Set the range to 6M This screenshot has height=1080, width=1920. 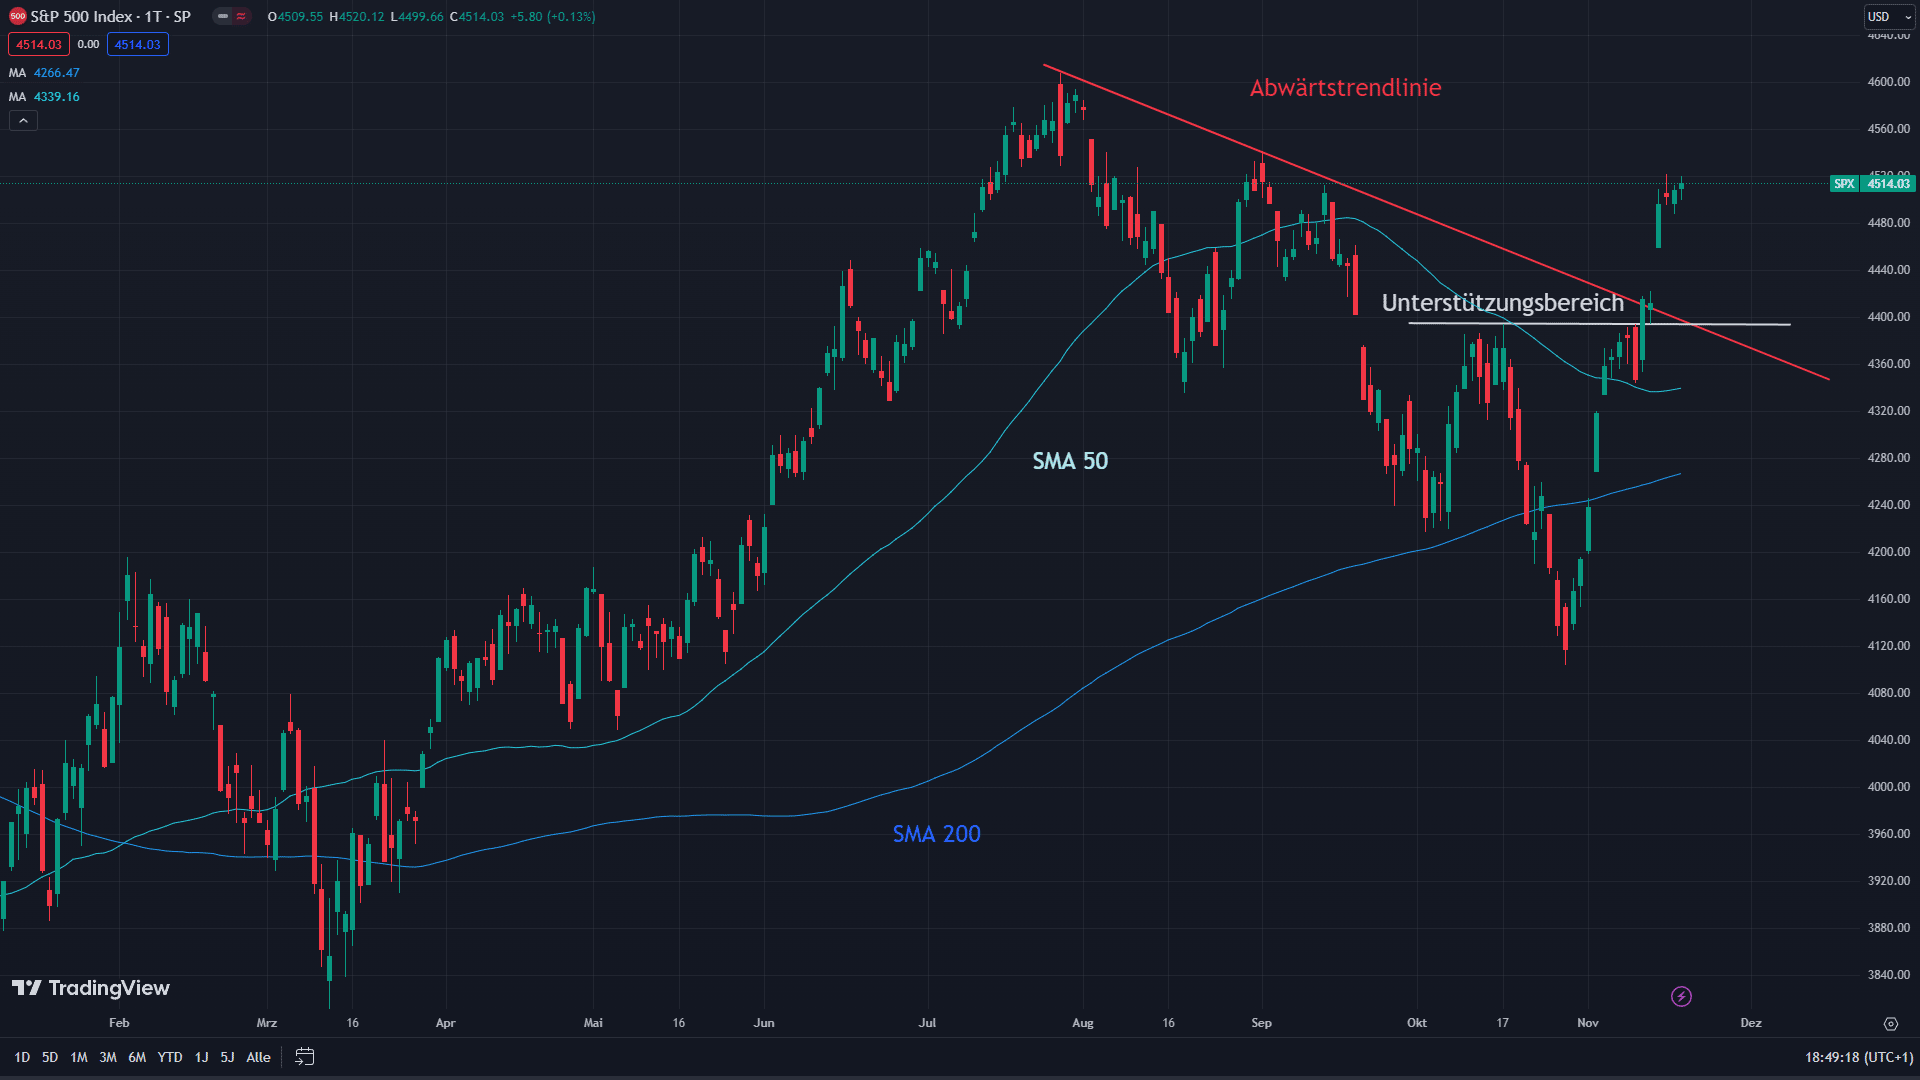[137, 1057]
